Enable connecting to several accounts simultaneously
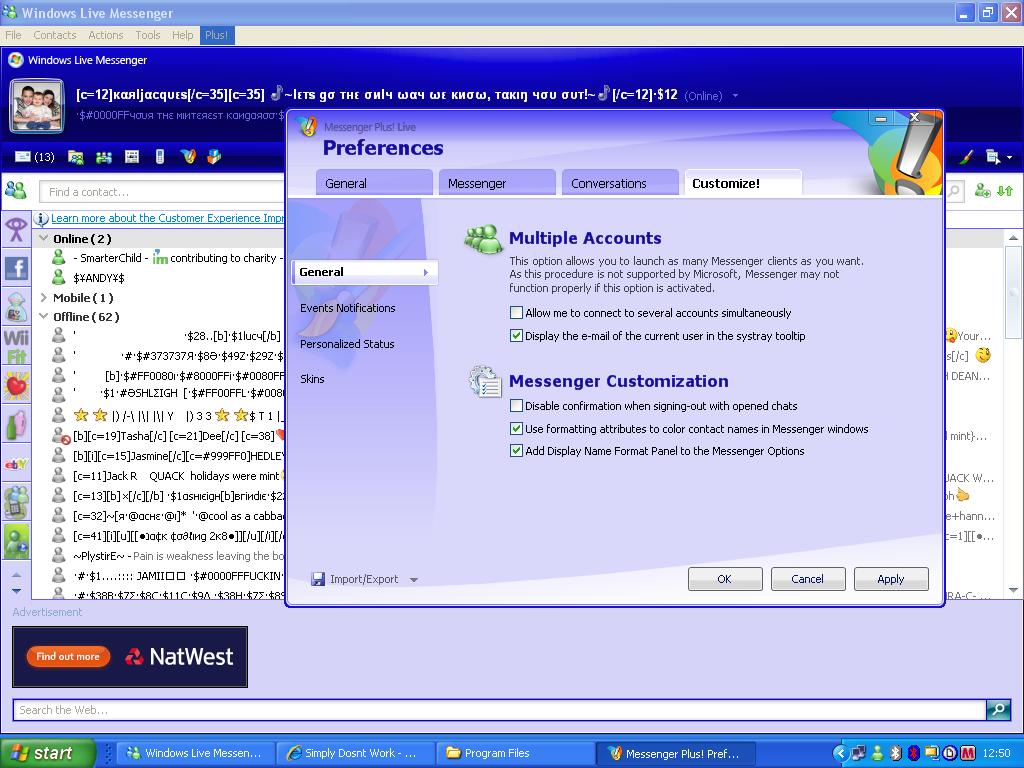The height and width of the screenshot is (768, 1024). 516,313
